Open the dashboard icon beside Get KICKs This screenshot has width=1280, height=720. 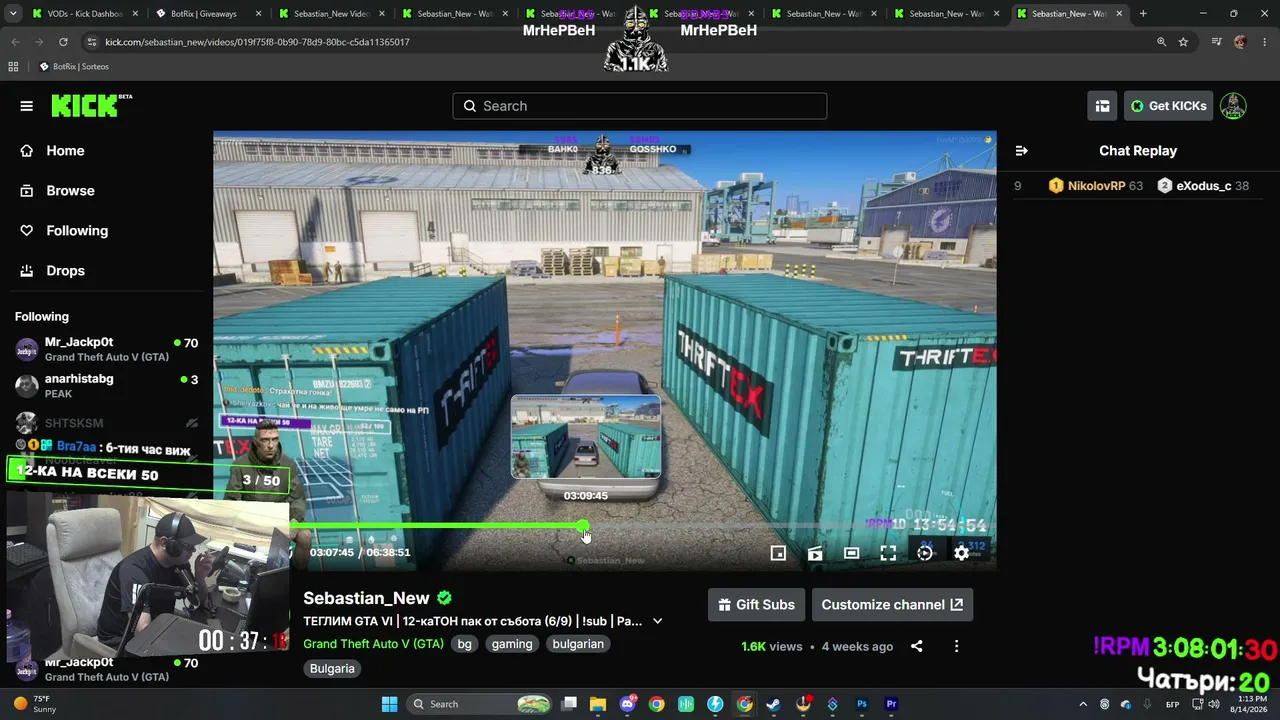(1102, 106)
